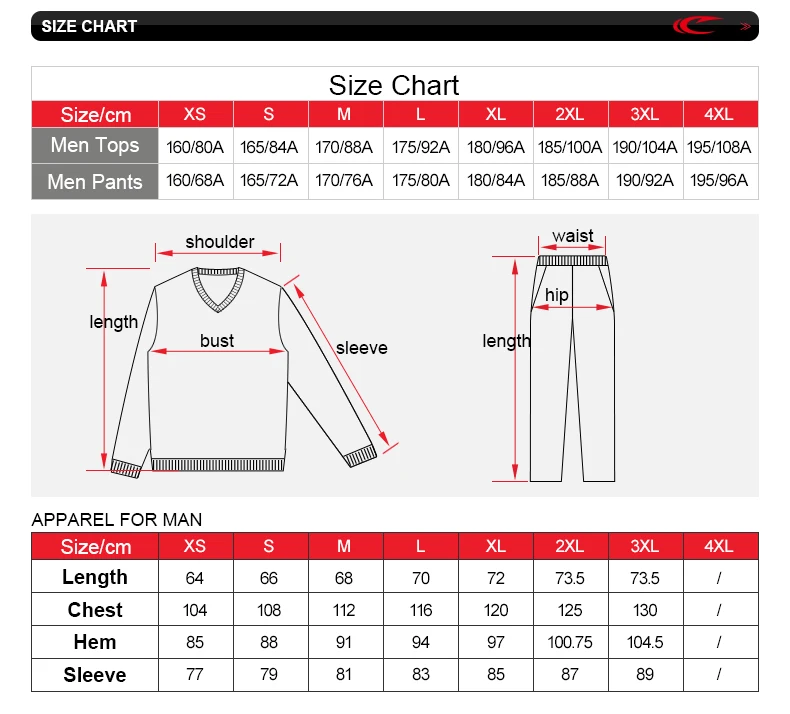Screen dimensions: 790x714
Task: Click the 'SIZE CHART' header text
Action: (x=89, y=26)
